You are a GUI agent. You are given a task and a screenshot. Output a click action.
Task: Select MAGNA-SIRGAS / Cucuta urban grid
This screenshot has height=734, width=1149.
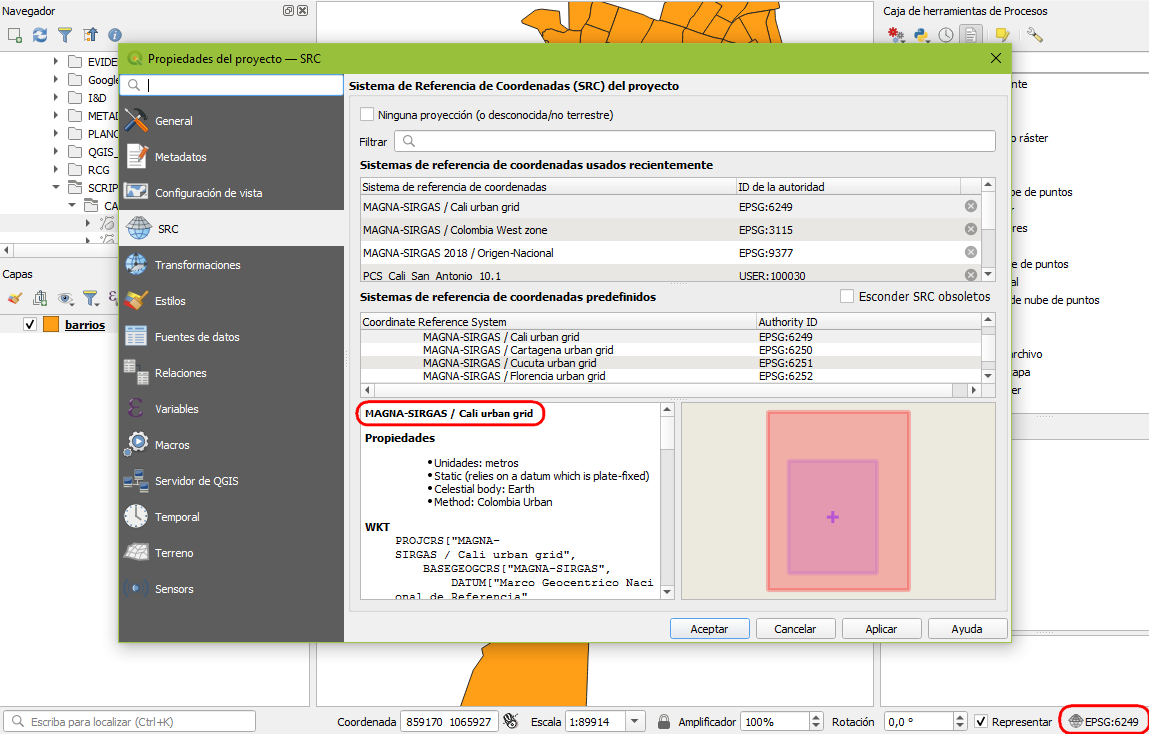(x=670, y=363)
